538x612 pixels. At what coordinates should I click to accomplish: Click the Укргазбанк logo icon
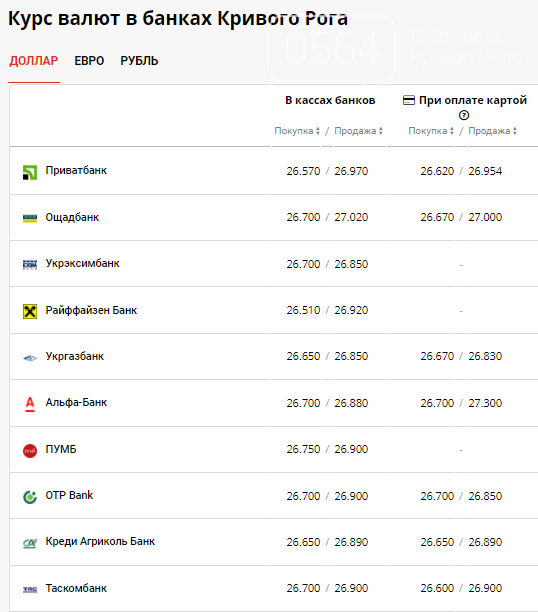coord(30,358)
